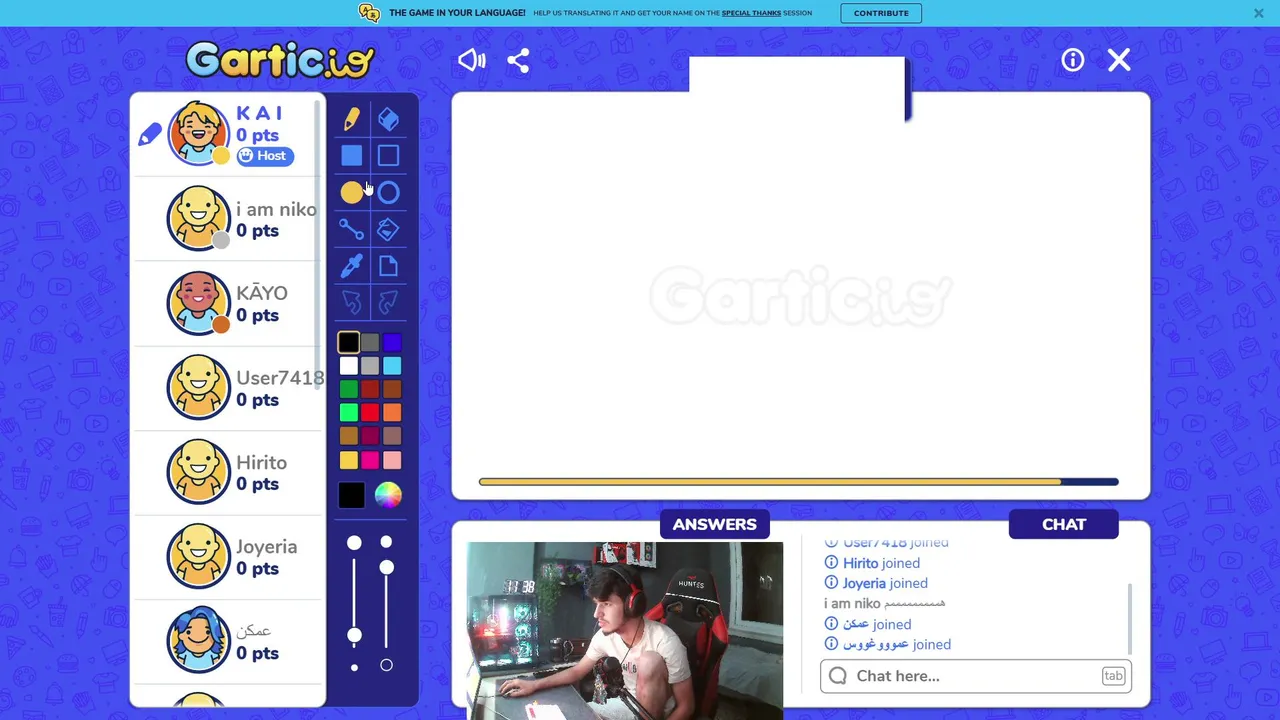Mute the game sound speaker icon
This screenshot has height=720, width=1280.
coord(472,60)
